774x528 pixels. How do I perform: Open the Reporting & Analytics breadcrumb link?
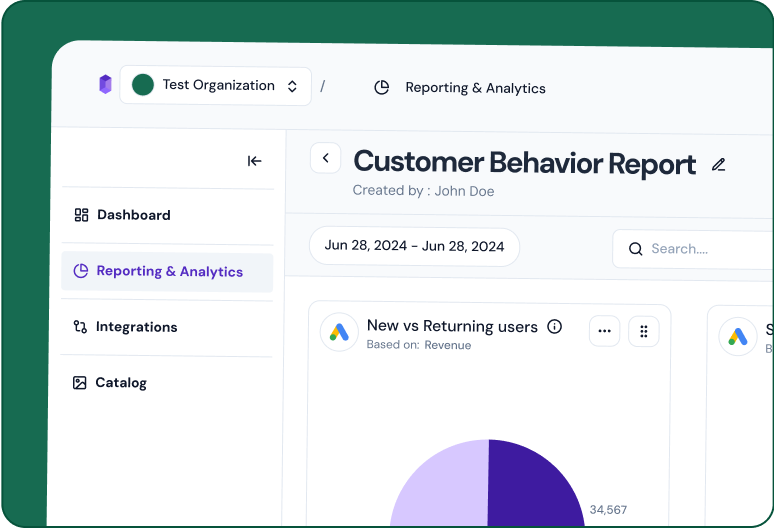pos(475,88)
